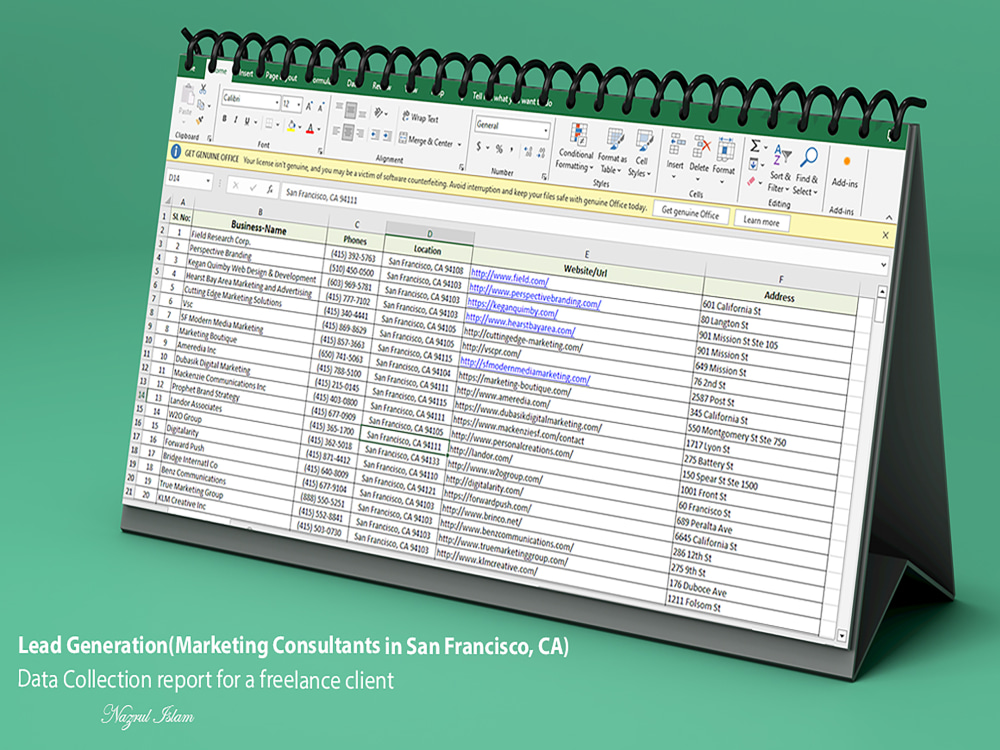
Task: Open Sort & Filter menu
Action: (781, 169)
